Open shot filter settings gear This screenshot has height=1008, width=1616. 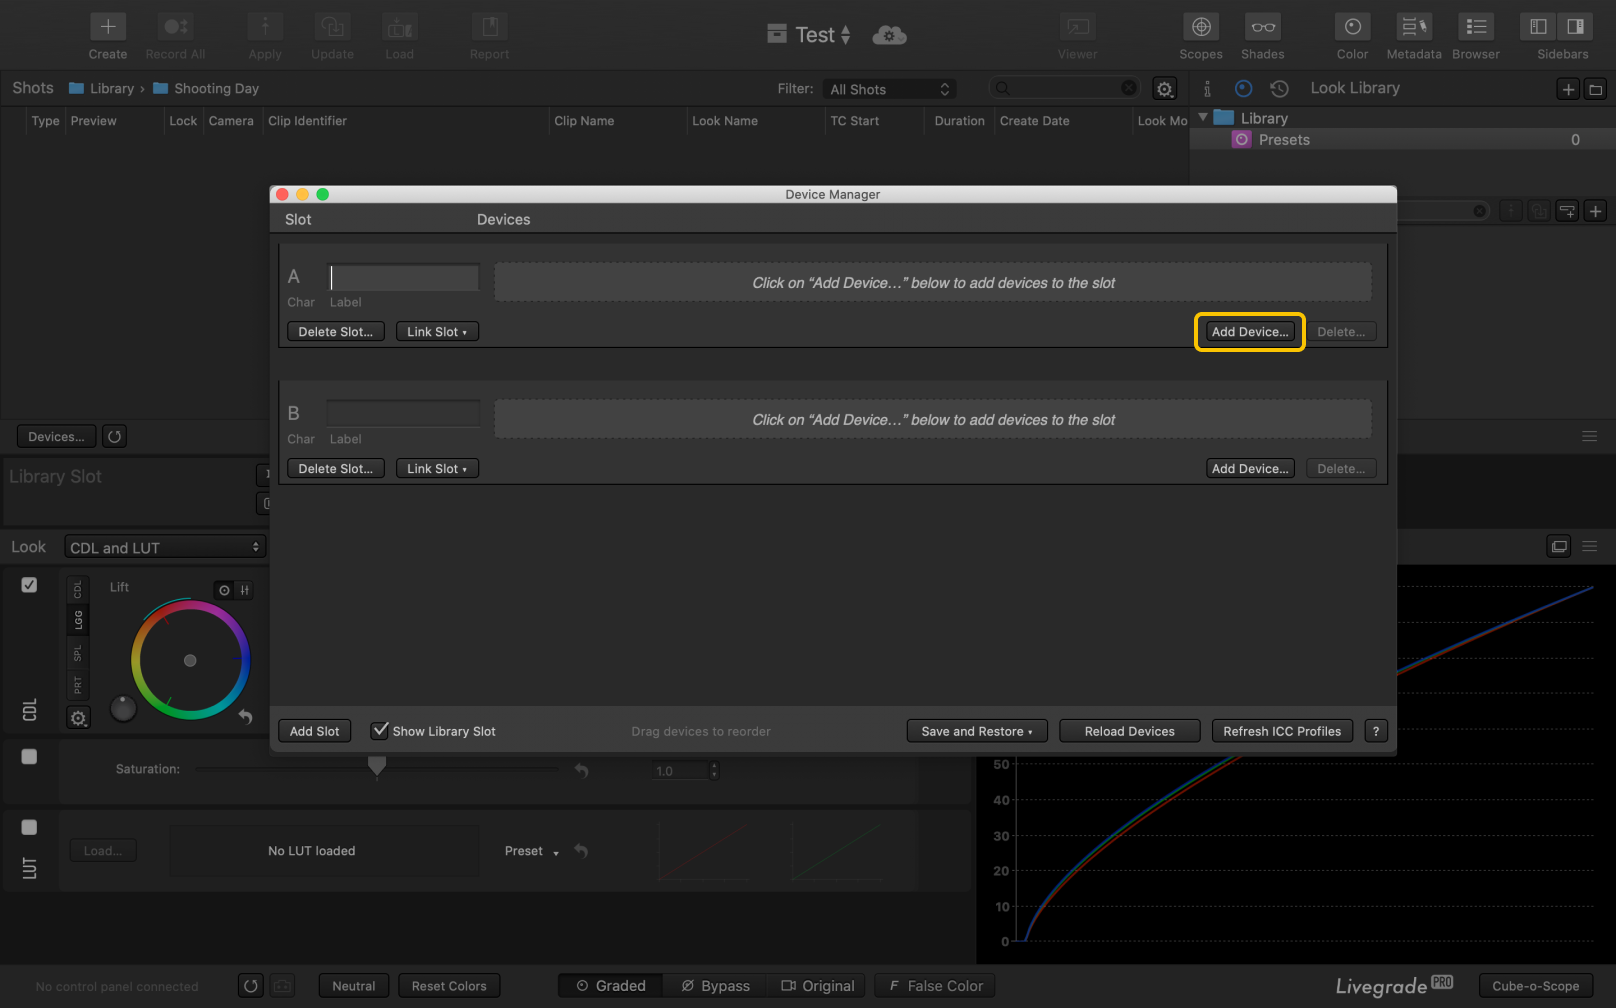[1164, 89]
